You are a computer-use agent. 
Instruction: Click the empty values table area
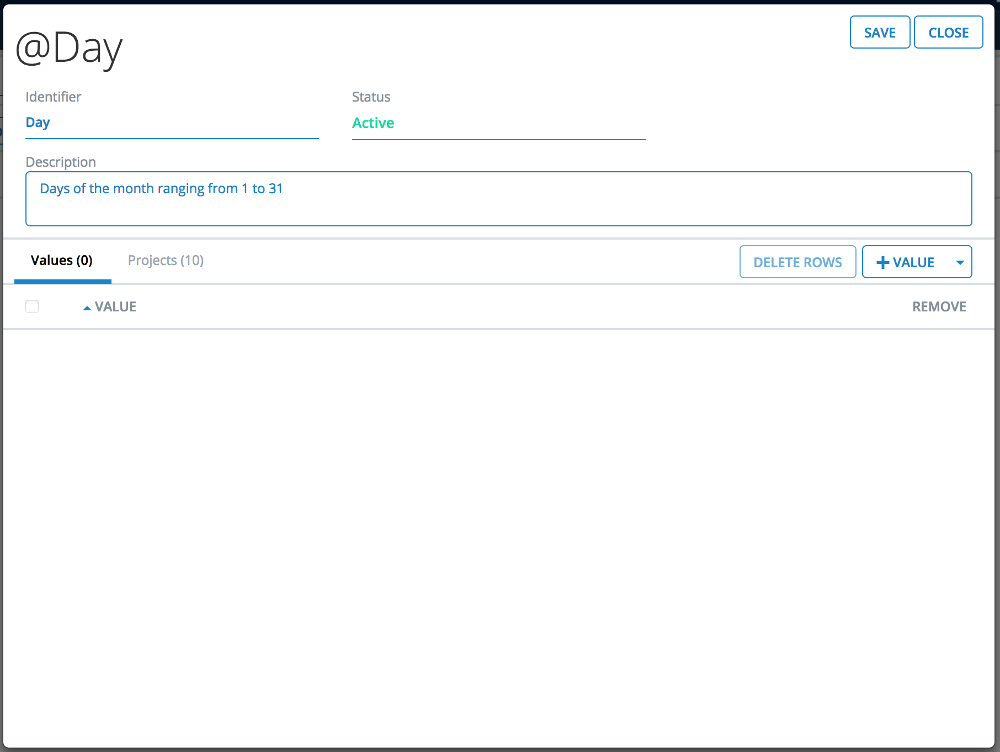[498, 530]
